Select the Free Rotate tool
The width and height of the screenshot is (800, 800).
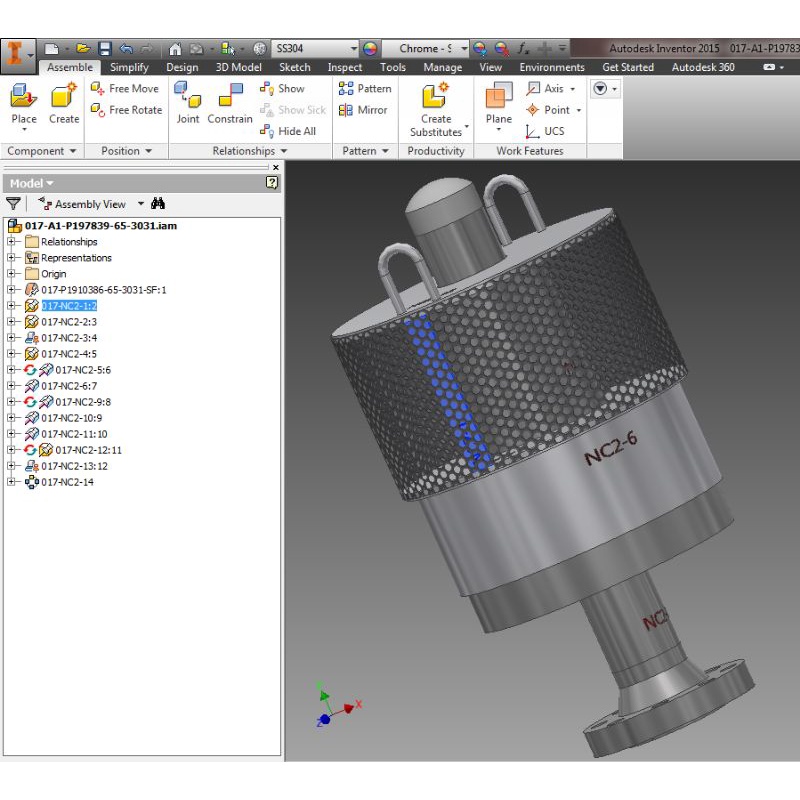[x=126, y=110]
